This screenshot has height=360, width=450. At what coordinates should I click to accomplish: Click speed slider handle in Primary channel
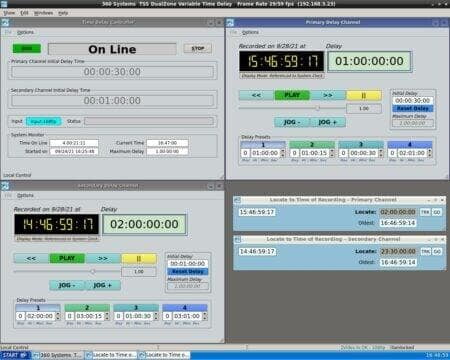point(318,108)
